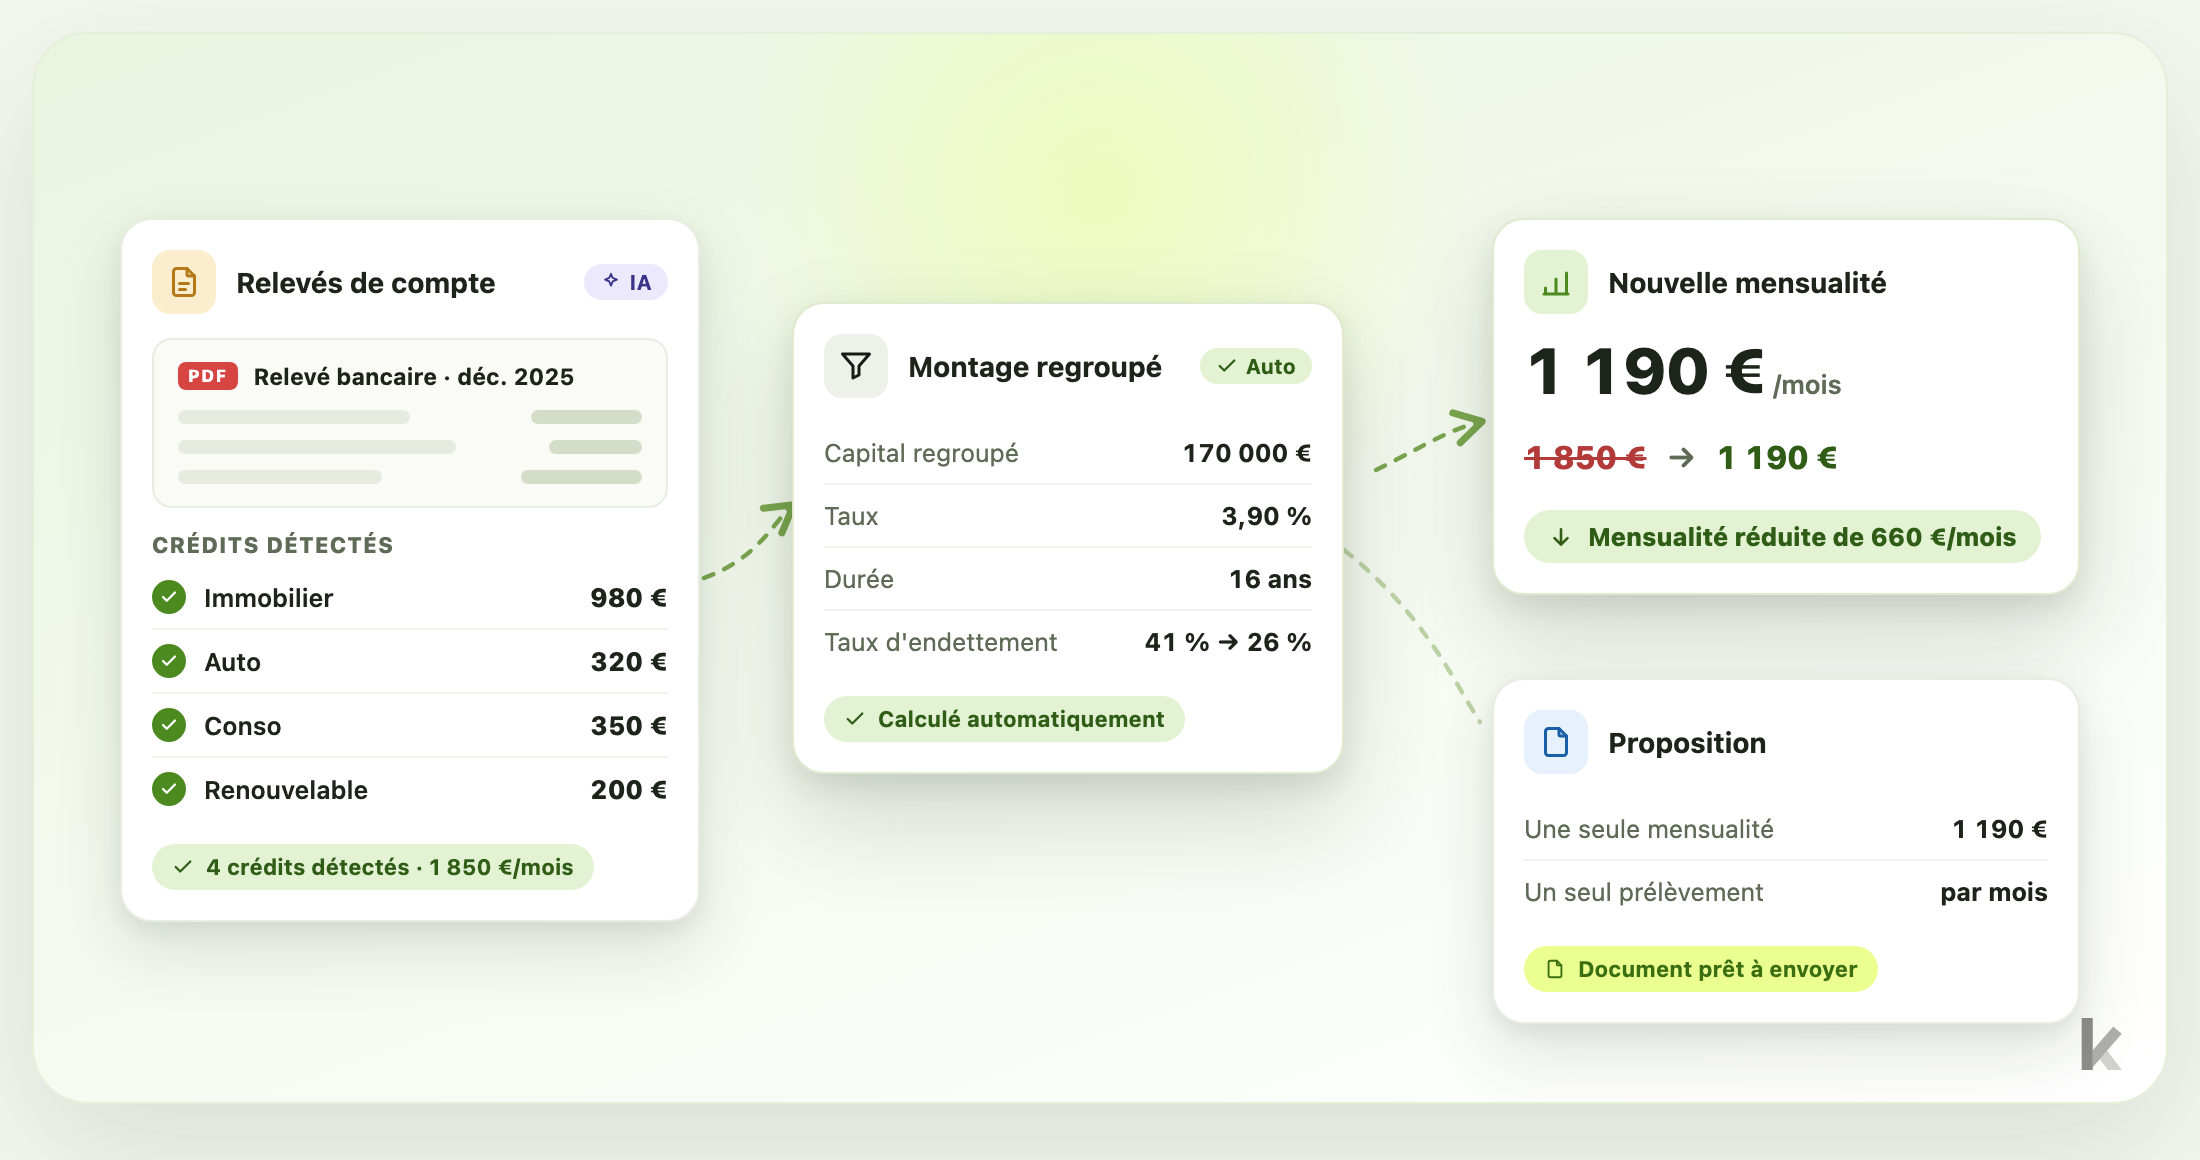This screenshot has height=1160, width=2200.
Task: Click the orange document icon beside Relevés de compte
Action: [184, 282]
